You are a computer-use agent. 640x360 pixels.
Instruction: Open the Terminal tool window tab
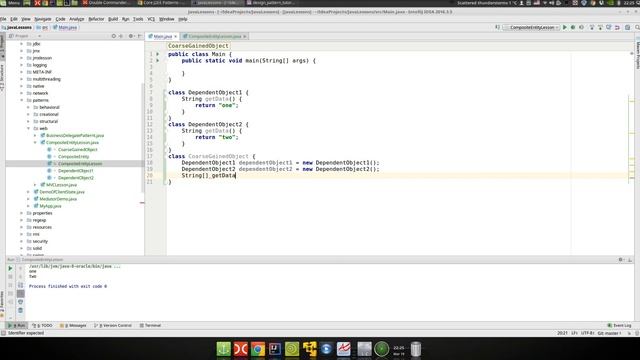coord(150,325)
